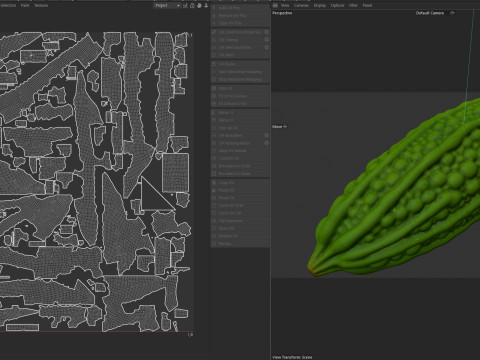480x360 pixels.
Task: Open the viewport Cameras menu
Action: [301, 5]
